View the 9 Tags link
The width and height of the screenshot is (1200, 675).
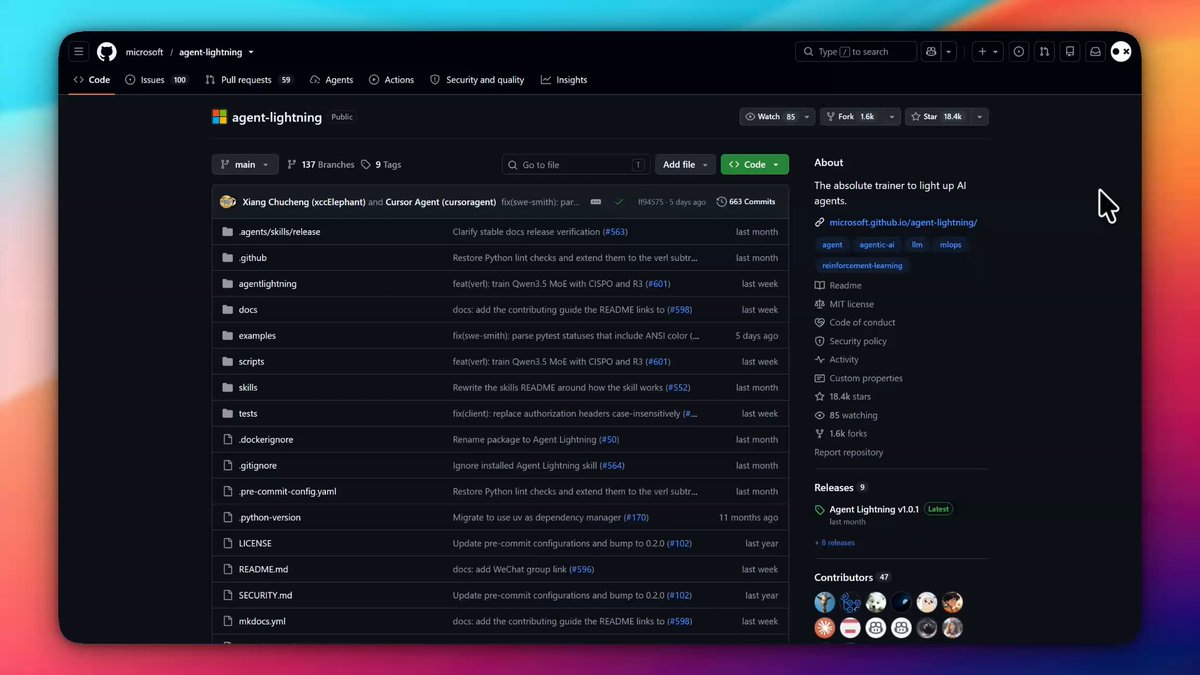pos(381,165)
